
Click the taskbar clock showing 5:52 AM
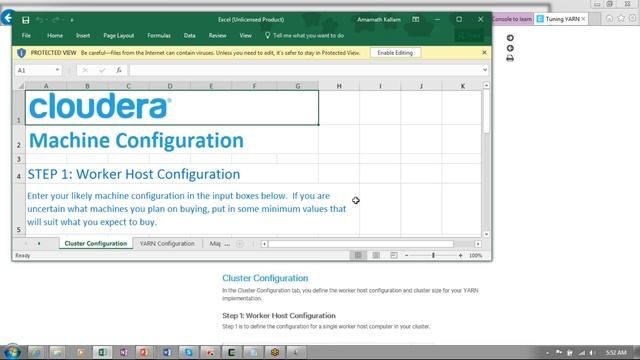coord(616,352)
